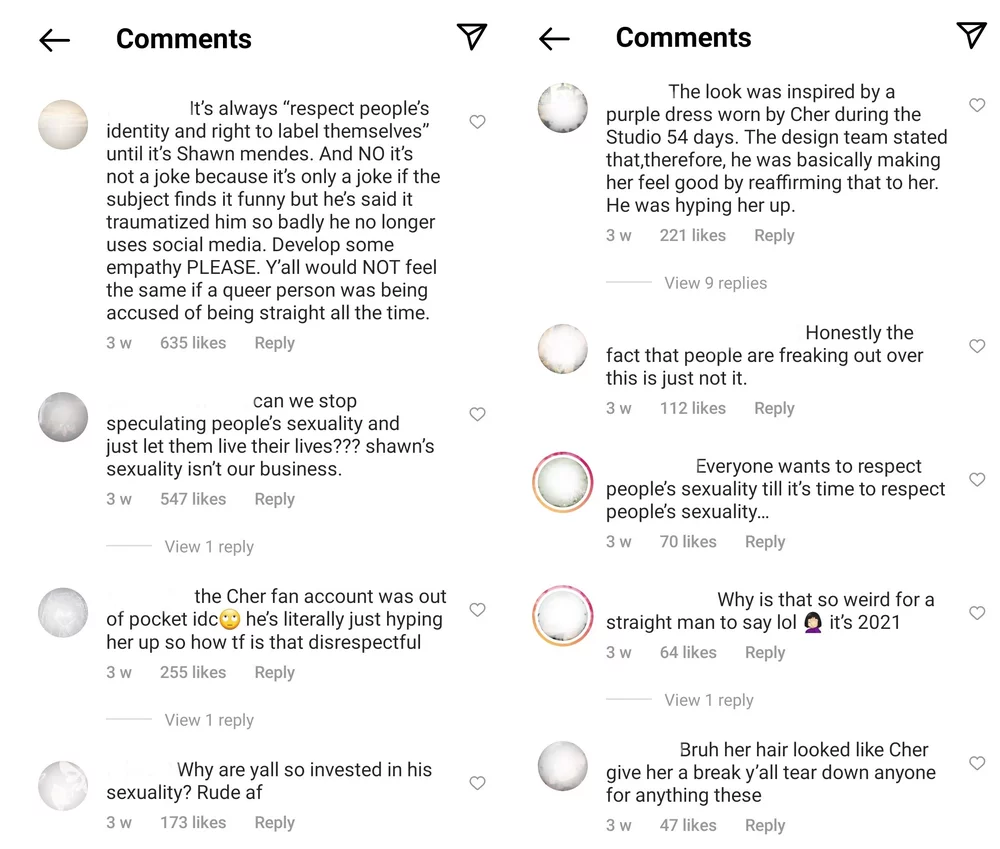Tap back arrow in left Comments panel
Screen dimensions: 1000x849
point(55,40)
